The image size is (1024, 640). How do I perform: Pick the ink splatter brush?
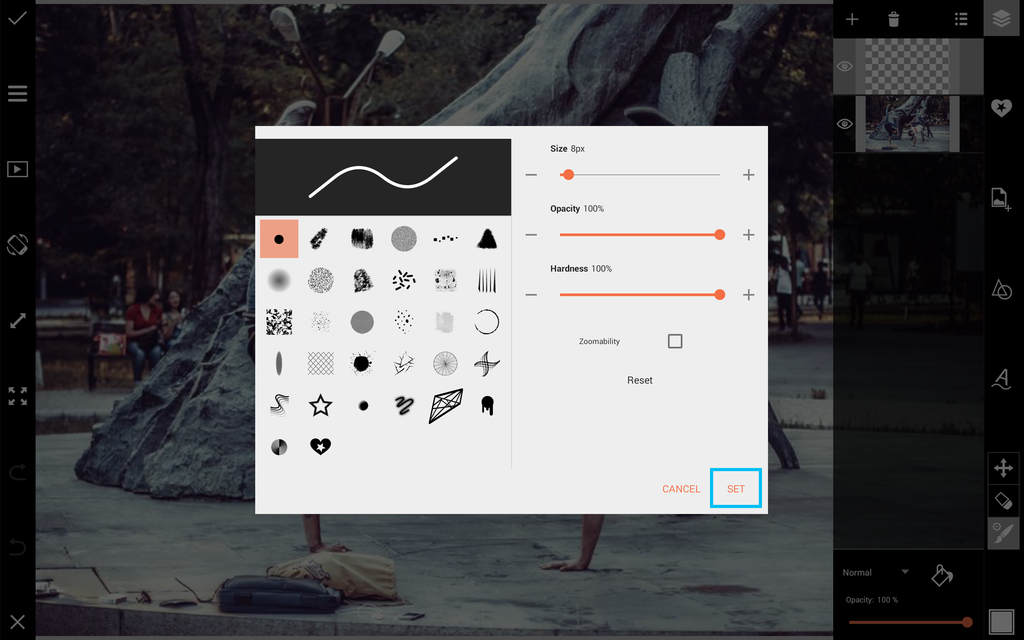coord(362,364)
